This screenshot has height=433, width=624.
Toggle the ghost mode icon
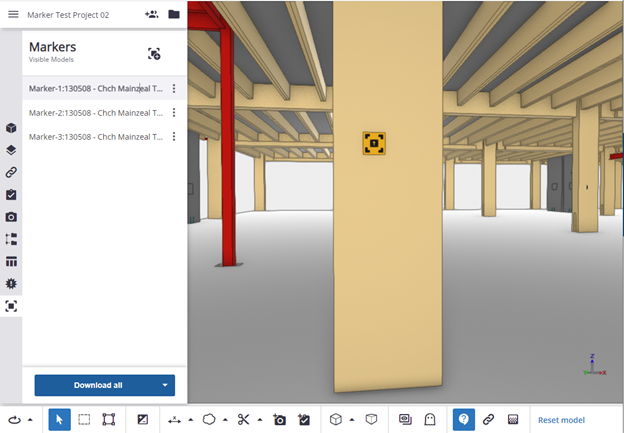(x=430, y=420)
